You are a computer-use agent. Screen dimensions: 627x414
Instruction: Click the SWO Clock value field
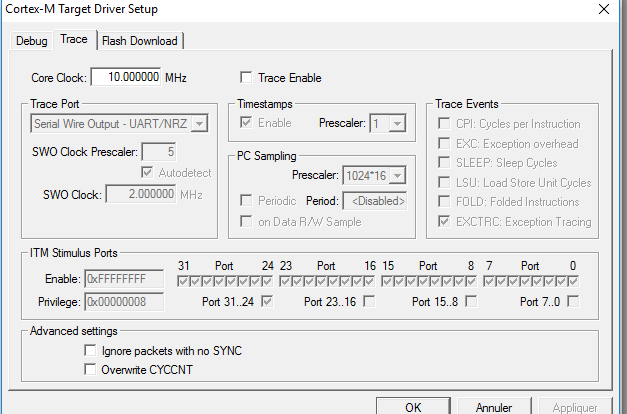tap(141, 194)
